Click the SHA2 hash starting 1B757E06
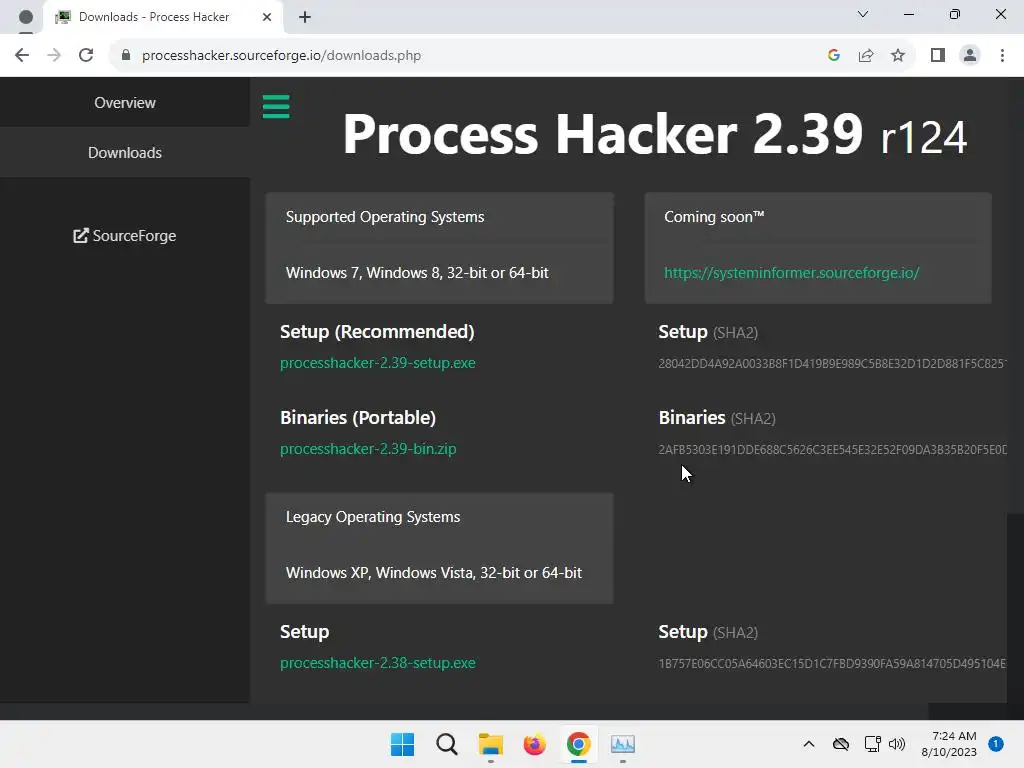Viewport: 1024px width, 768px height. pos(833,664)
